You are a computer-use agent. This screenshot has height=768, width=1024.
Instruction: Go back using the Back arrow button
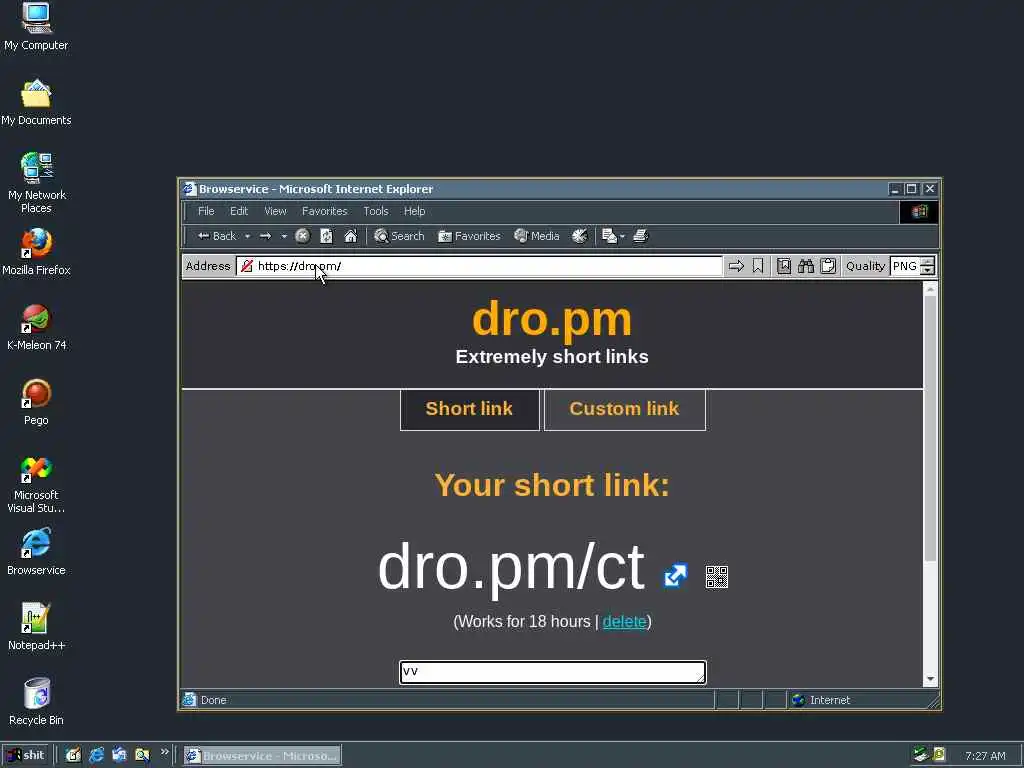point(216,236)
